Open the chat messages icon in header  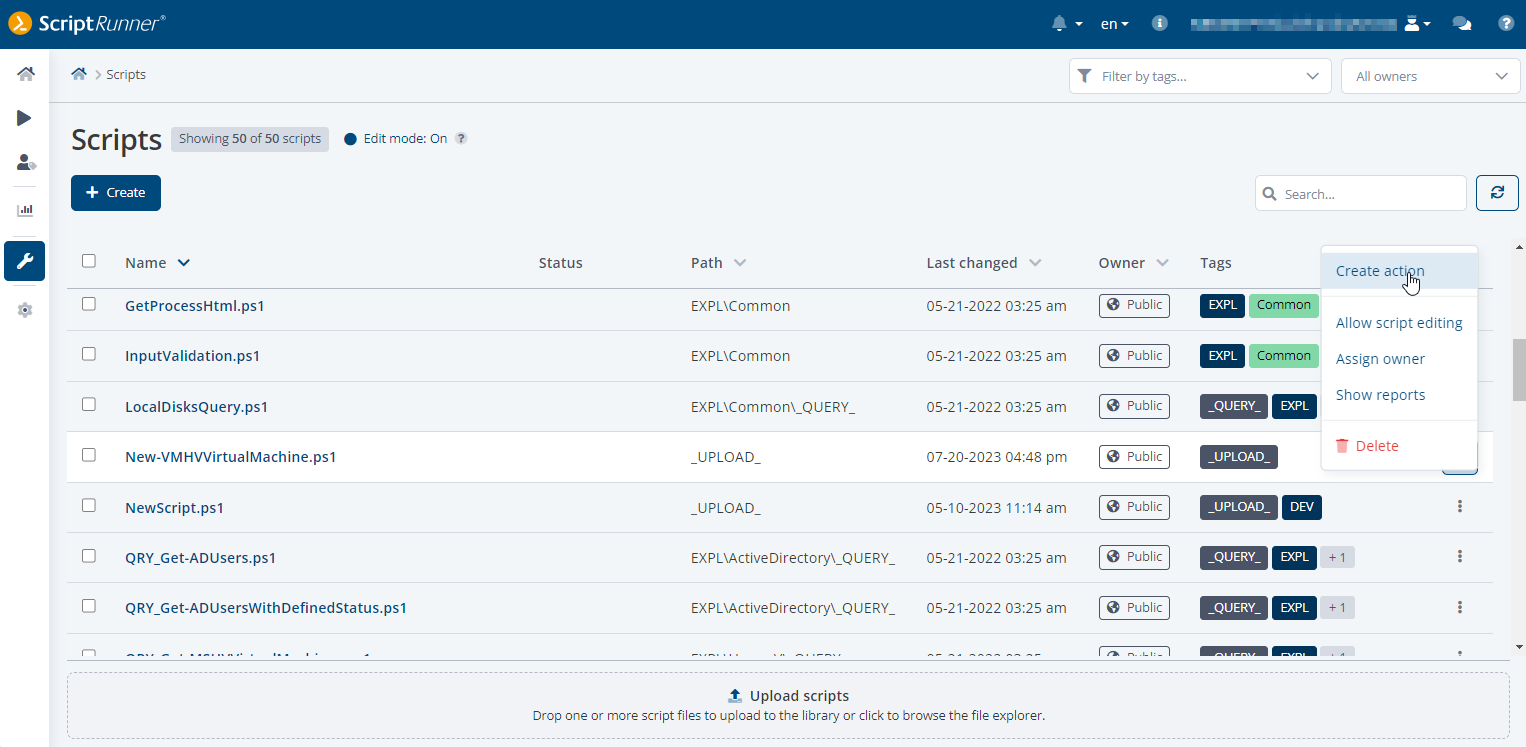(x=1461, y=24)
